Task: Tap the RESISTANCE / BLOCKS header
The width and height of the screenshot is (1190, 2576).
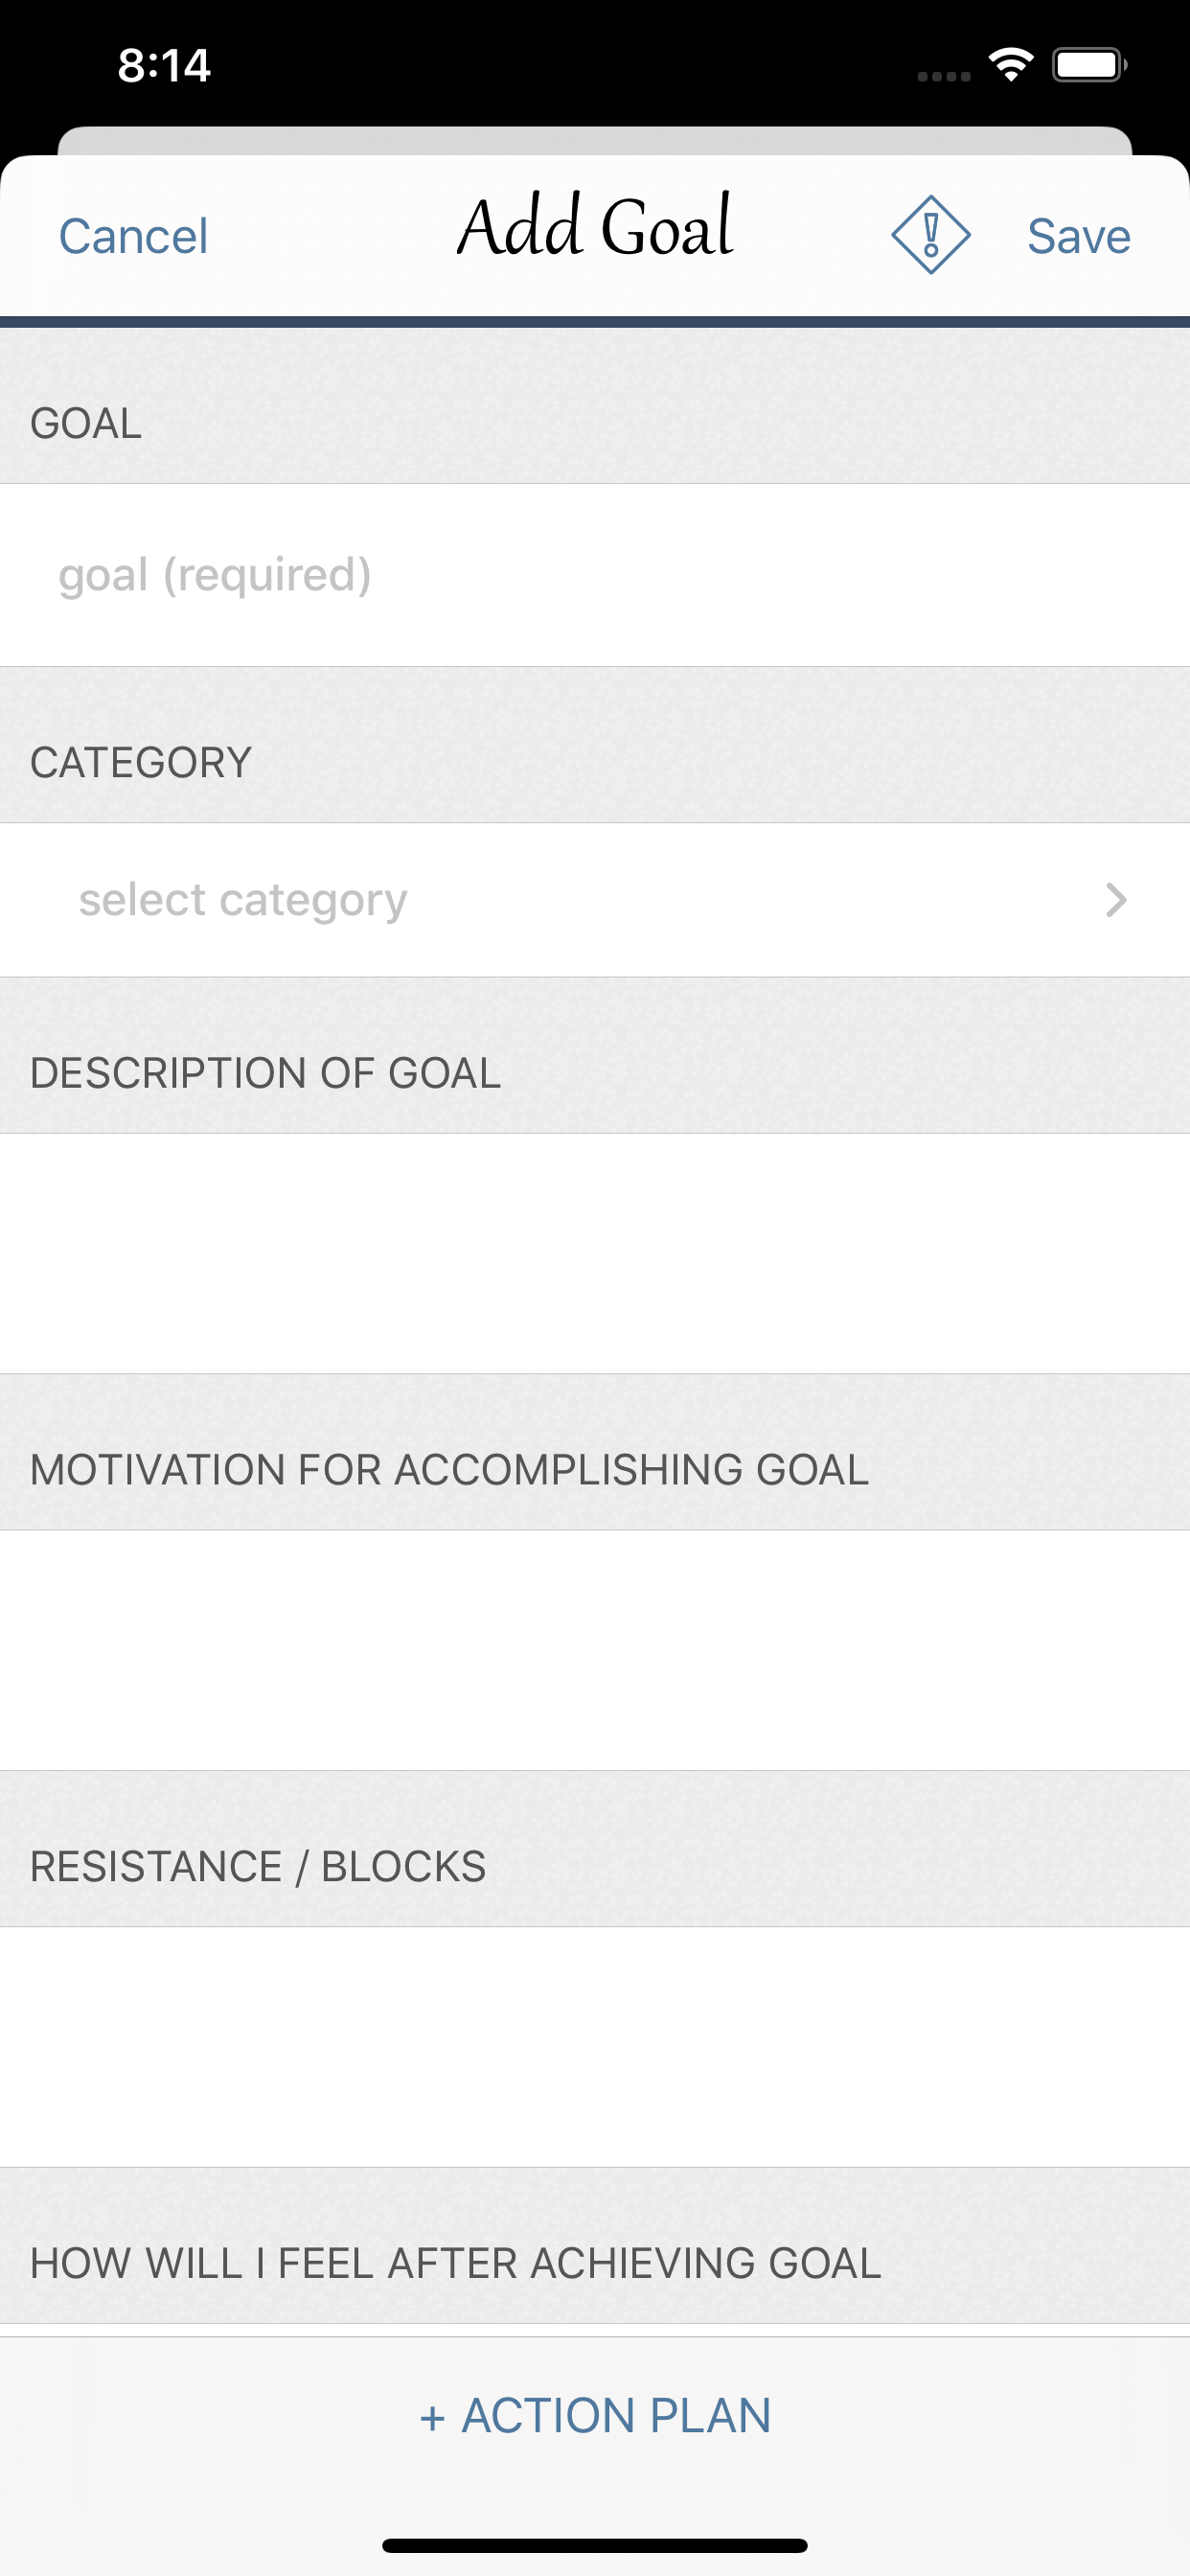Action: click(258, 1867)
